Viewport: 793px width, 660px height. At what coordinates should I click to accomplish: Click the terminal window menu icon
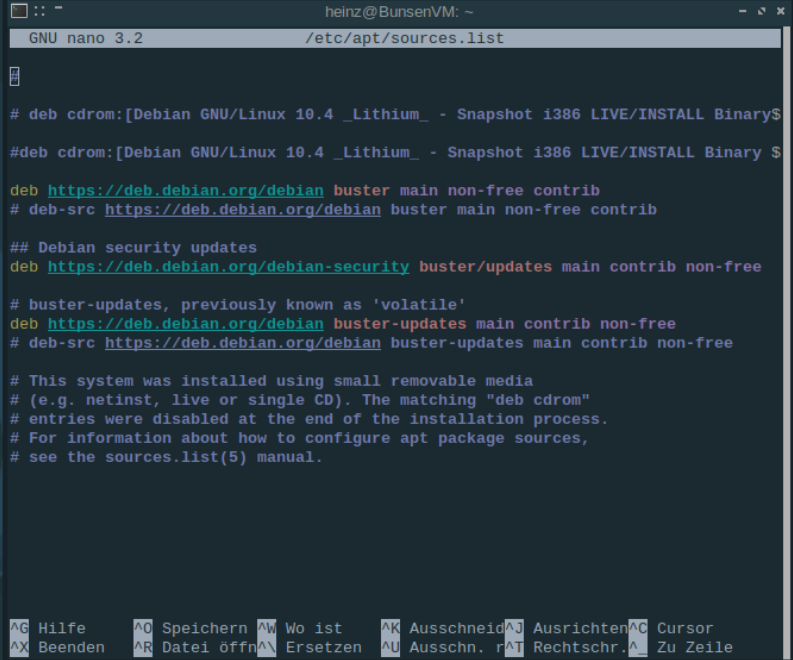click(x=19, y=11)
